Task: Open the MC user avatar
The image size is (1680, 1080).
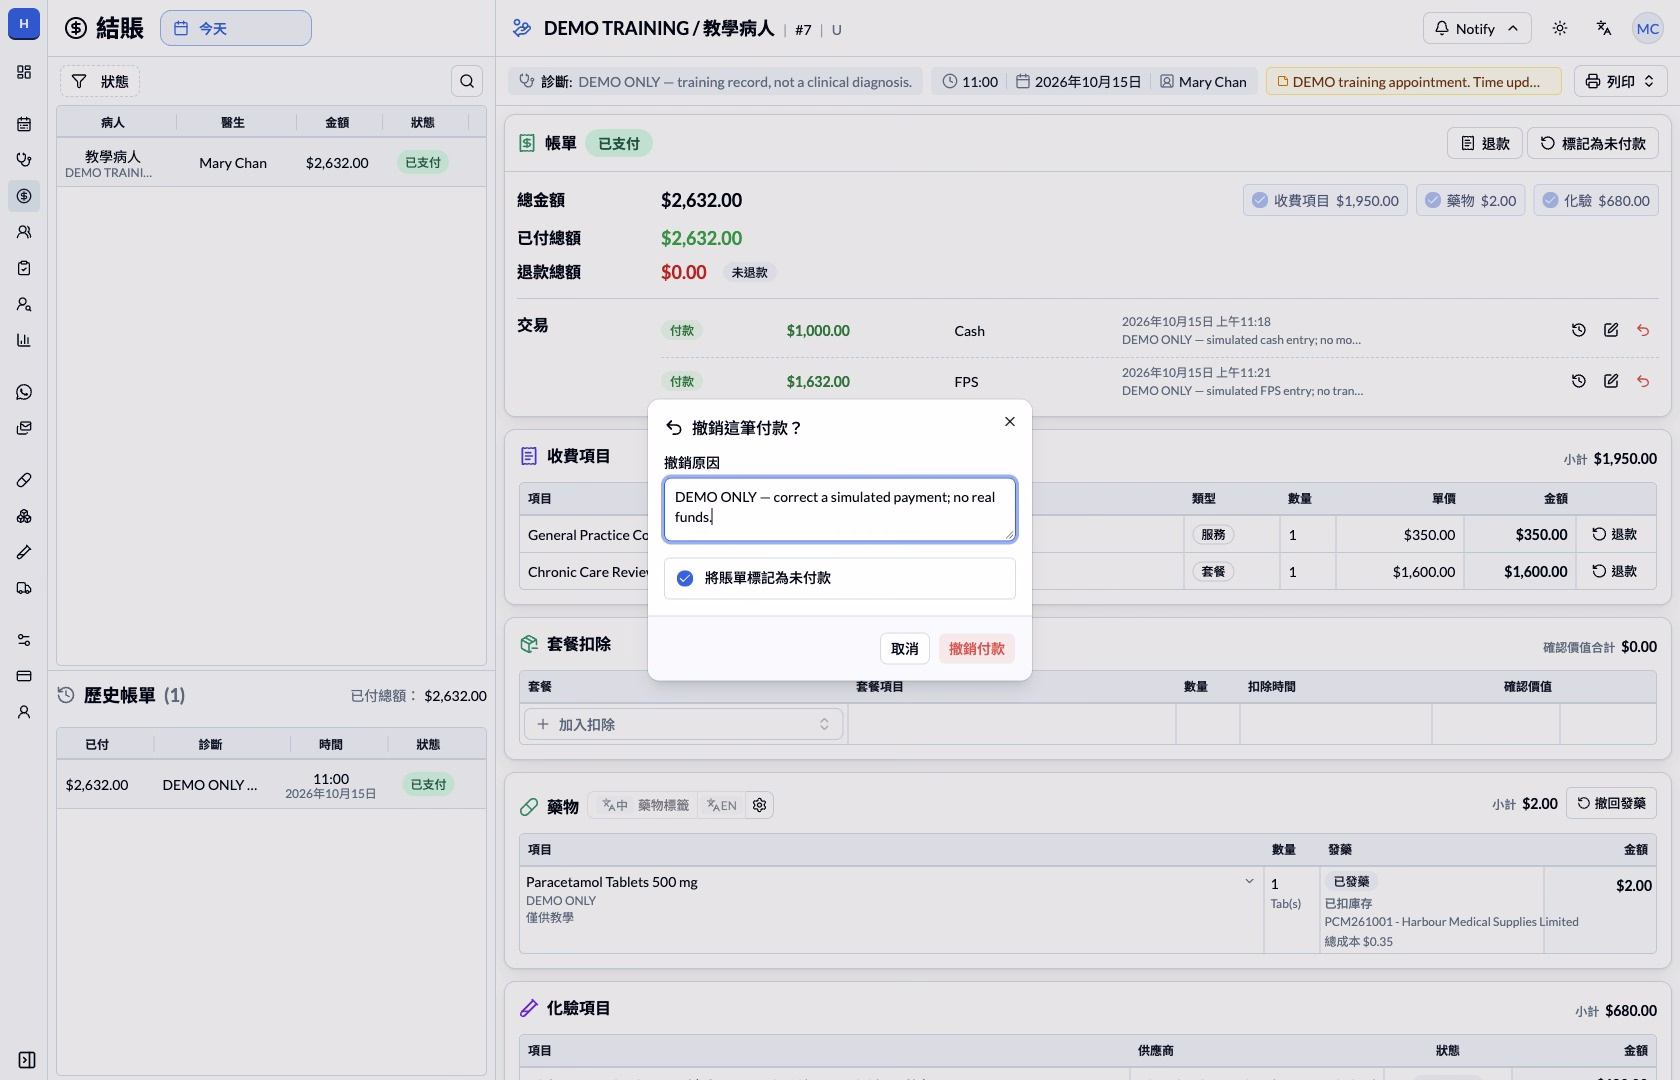Action: (1647, 28)
